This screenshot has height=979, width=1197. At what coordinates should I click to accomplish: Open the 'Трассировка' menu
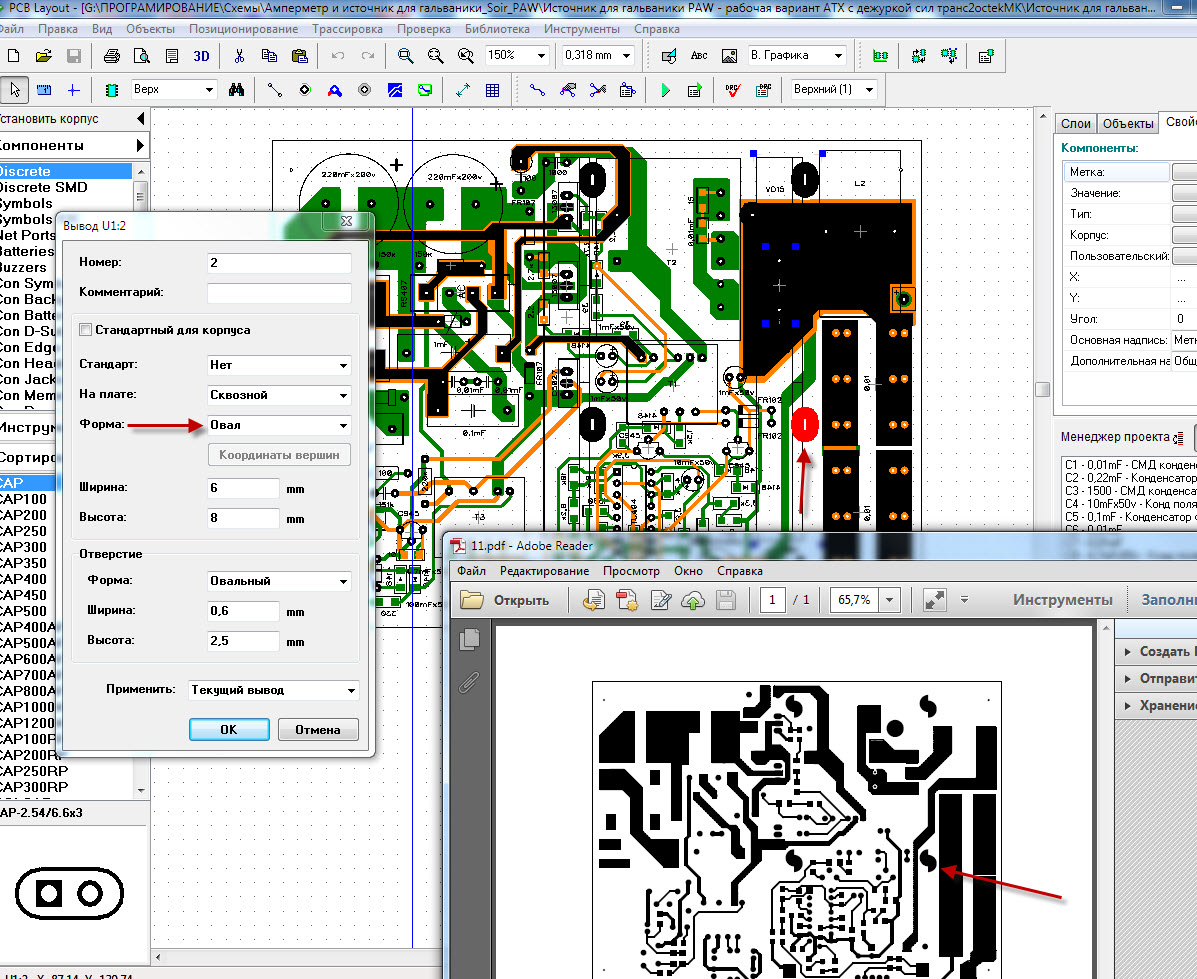[347, 29]
